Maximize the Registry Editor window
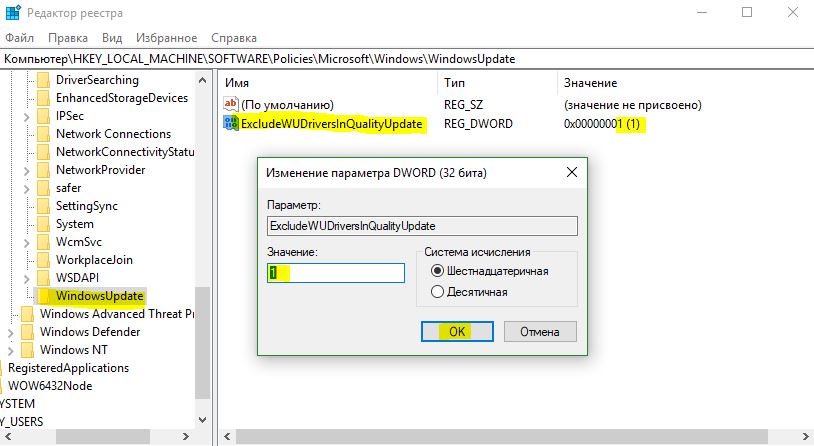 (x=747, y=12)
